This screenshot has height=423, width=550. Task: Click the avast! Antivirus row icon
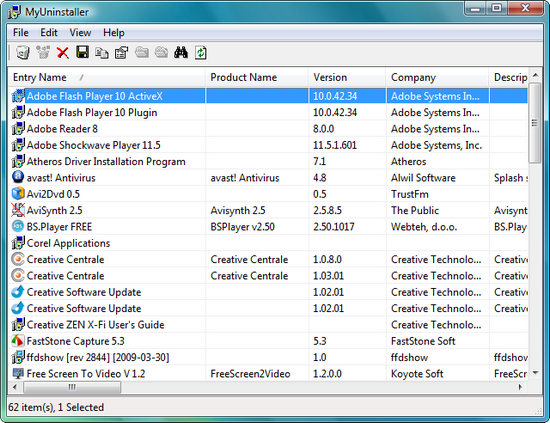click(x=18, y=177)
